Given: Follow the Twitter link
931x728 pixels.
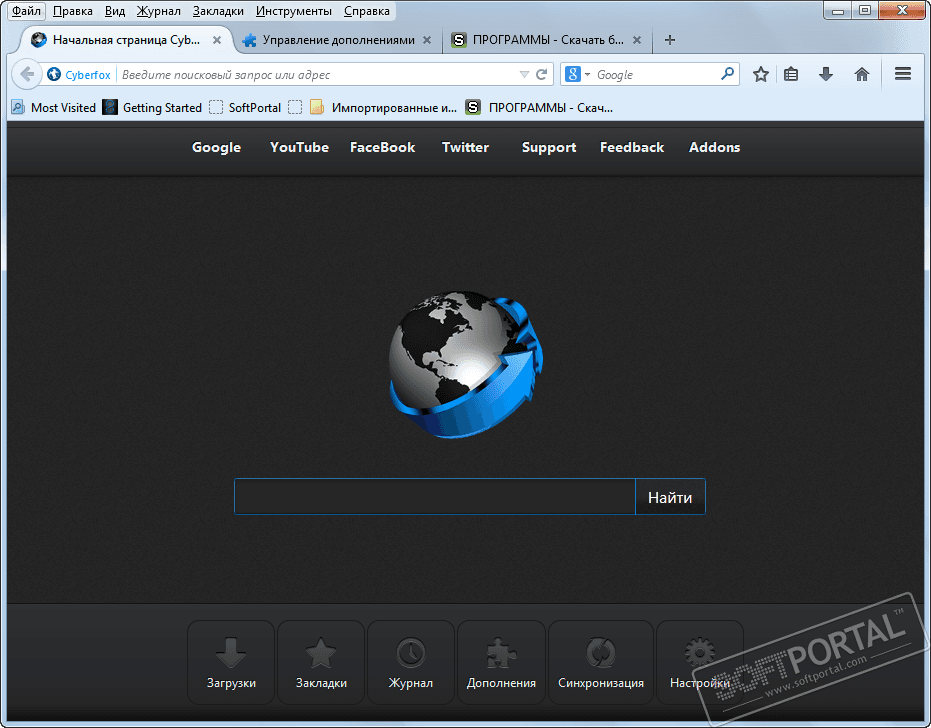Looking at the screenshot, I should click(x=466, y=147).
